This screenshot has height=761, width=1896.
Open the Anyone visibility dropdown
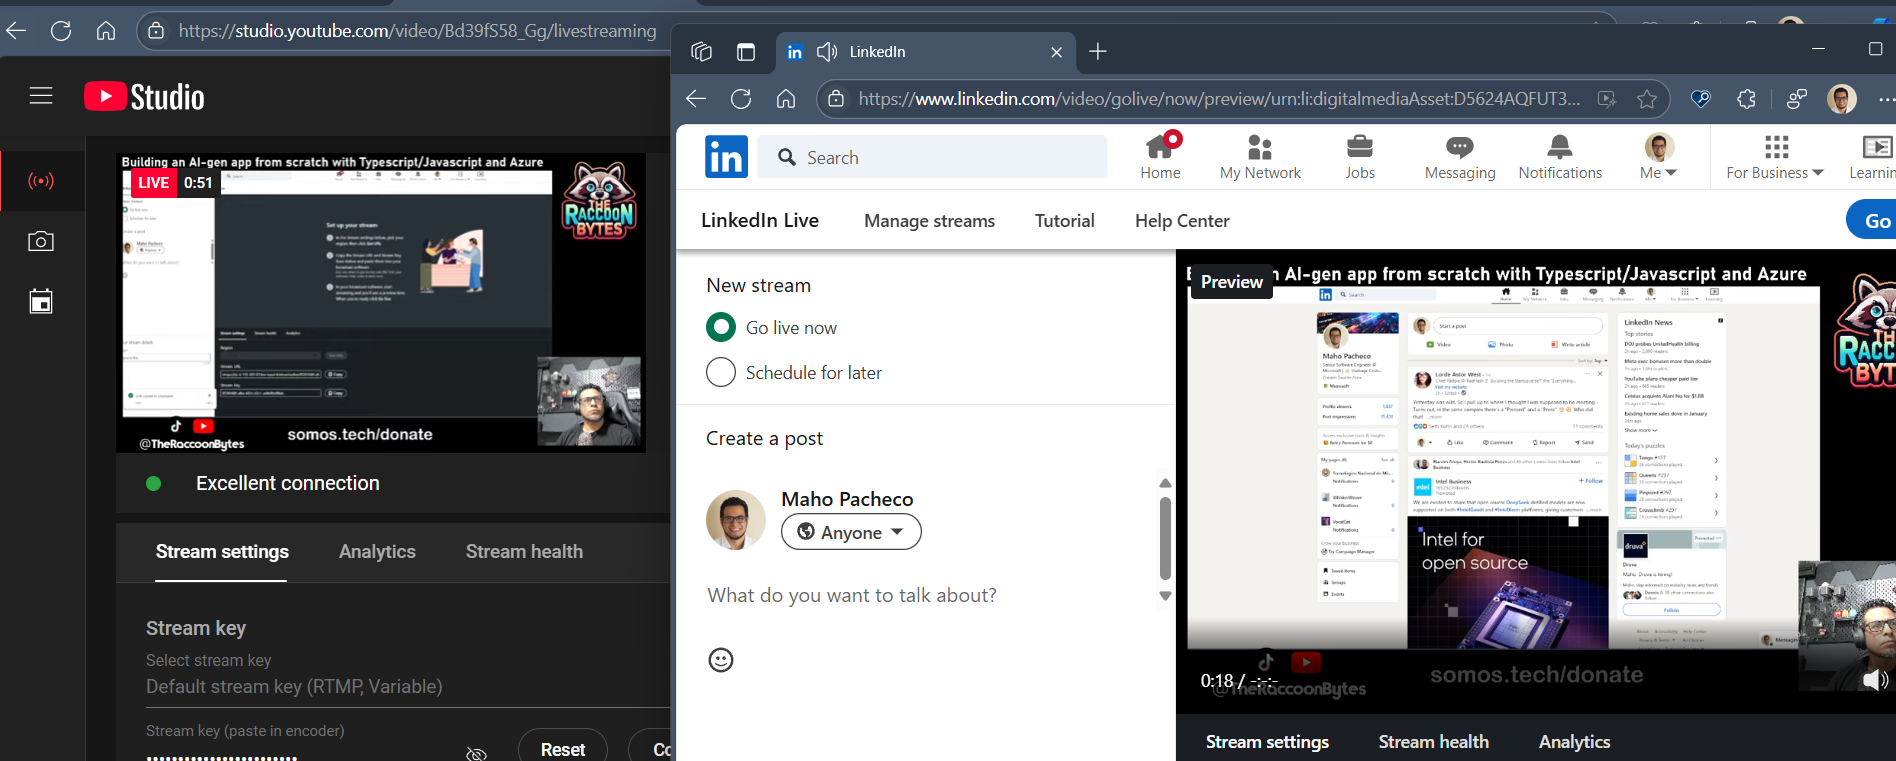coord(851,532)
